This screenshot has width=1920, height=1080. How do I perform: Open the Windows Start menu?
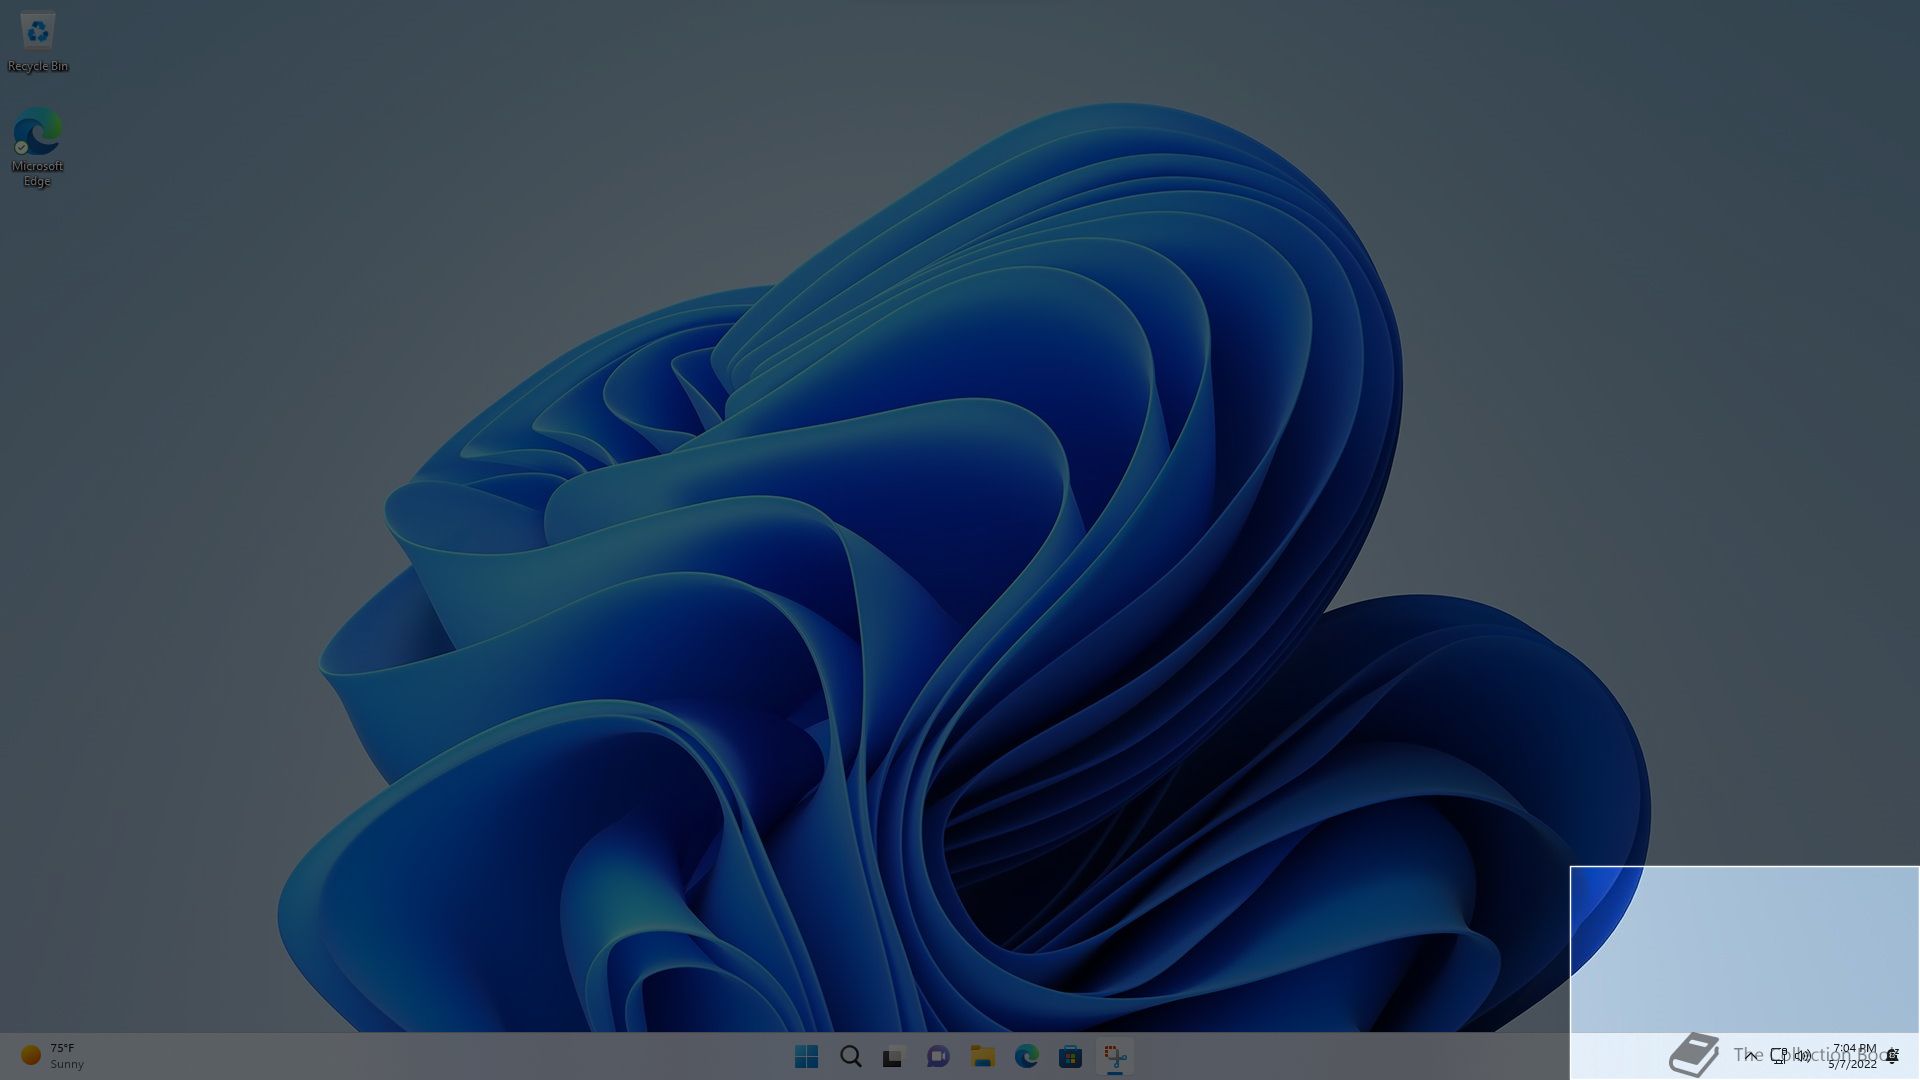806,1056
